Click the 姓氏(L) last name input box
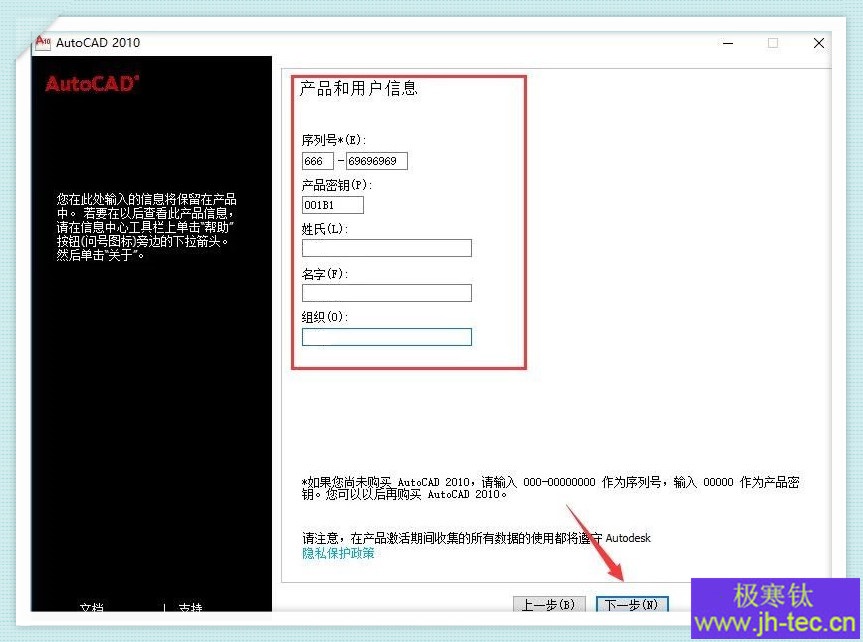This screenshot has height=642, width=863. pos(386,248)
